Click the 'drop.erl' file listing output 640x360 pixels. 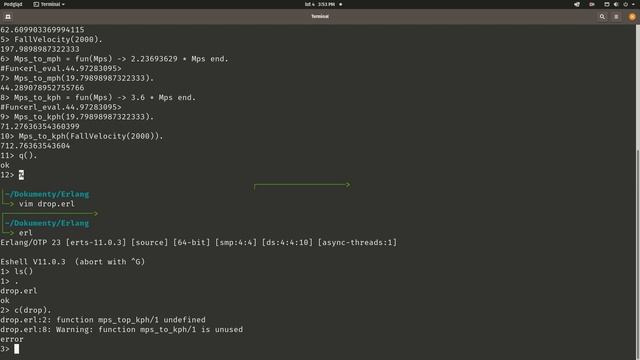[19, 291]
